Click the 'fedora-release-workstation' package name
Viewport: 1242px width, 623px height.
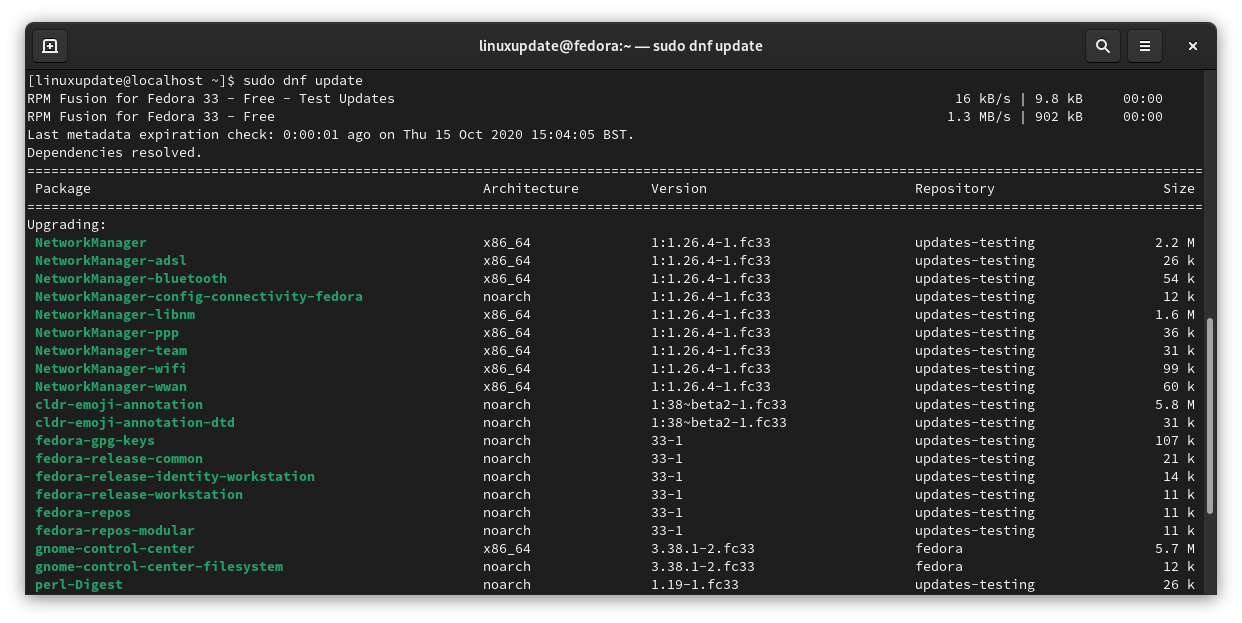pyautogui.click(x=139, y=494)
